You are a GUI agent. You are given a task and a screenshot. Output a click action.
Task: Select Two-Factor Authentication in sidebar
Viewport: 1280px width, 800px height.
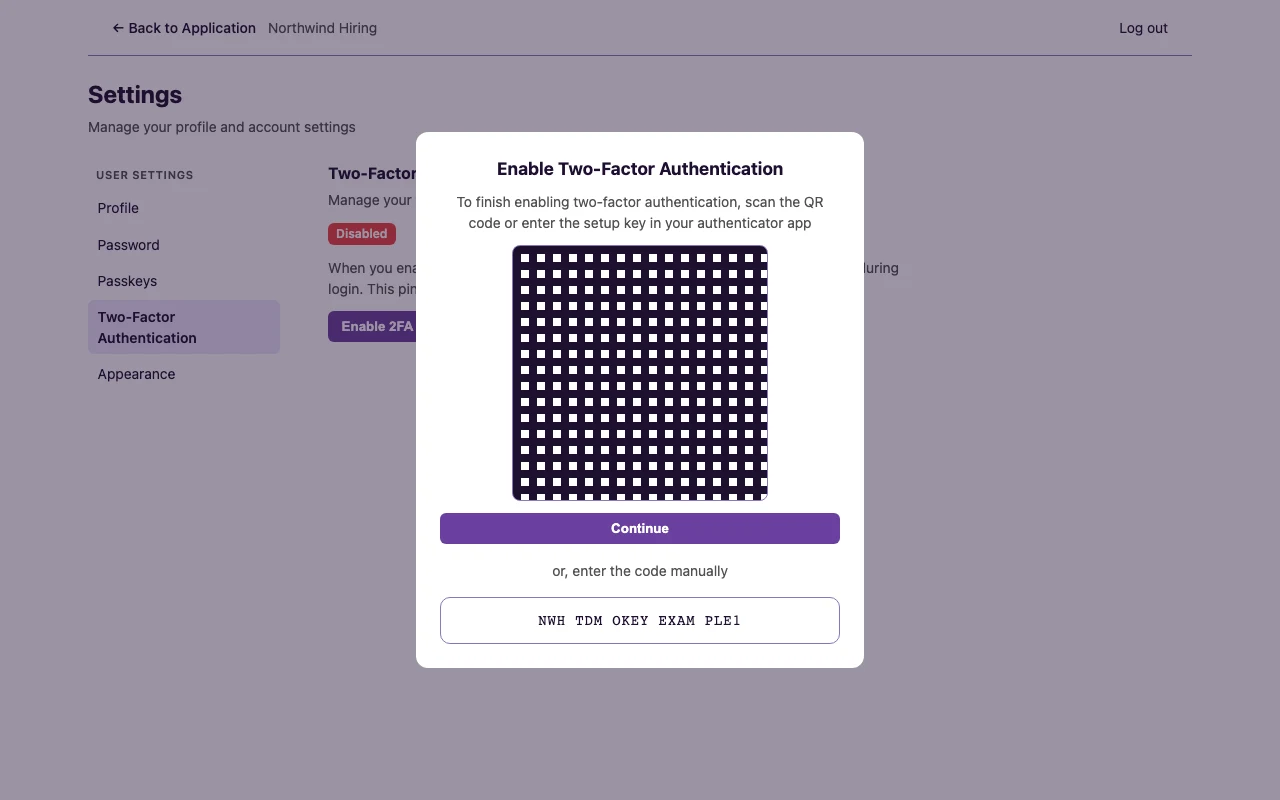184,327
